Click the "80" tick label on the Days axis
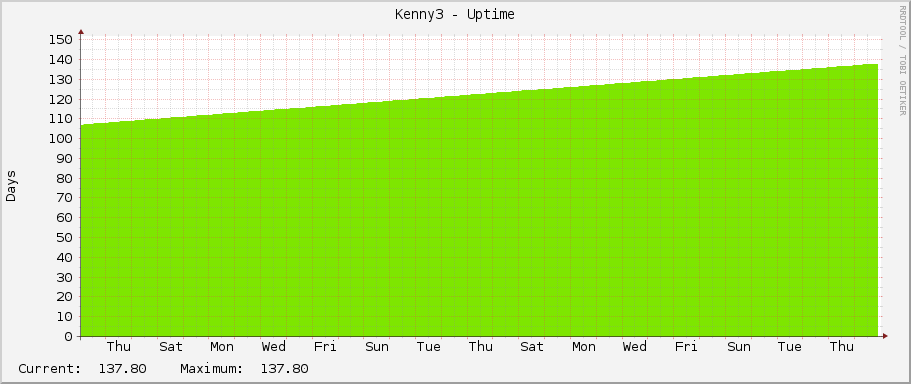The image size is (911, 384). (65, 178)
